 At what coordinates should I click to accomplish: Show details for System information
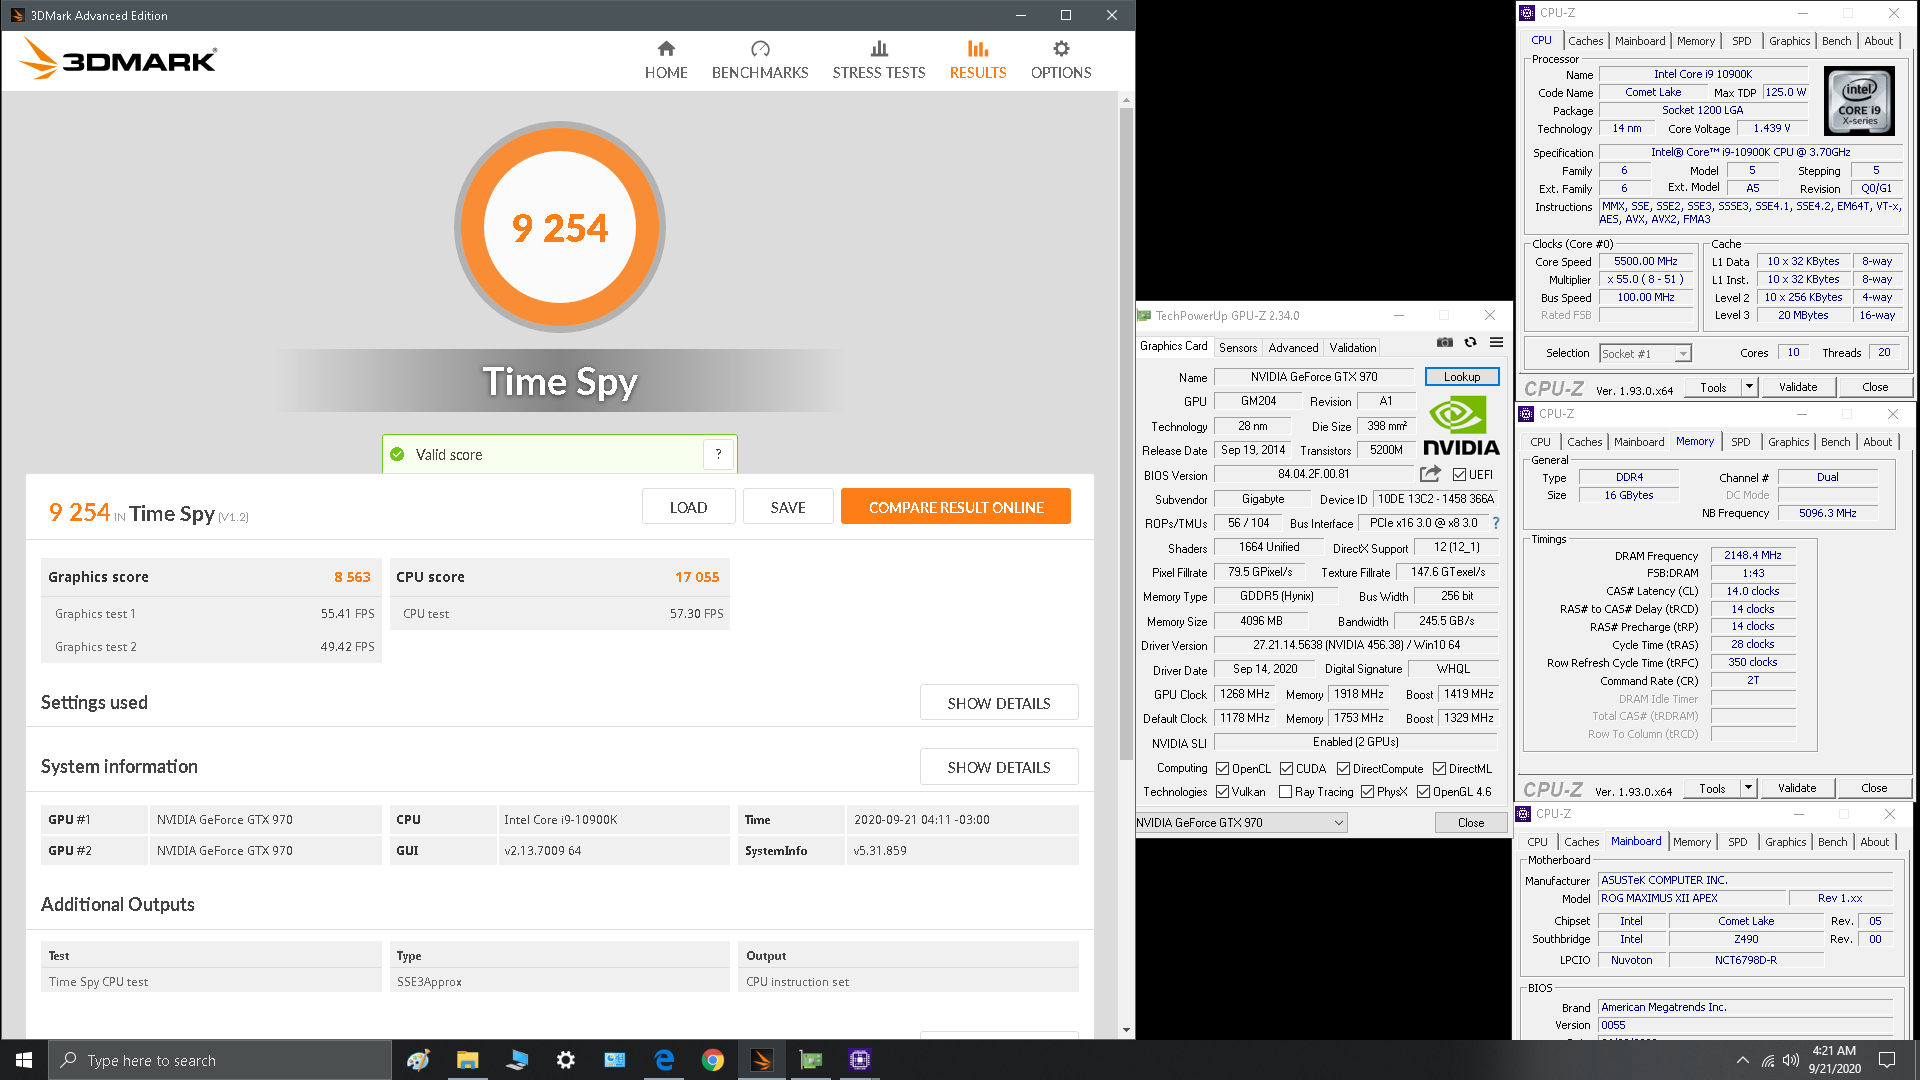[x=999, y=767]
